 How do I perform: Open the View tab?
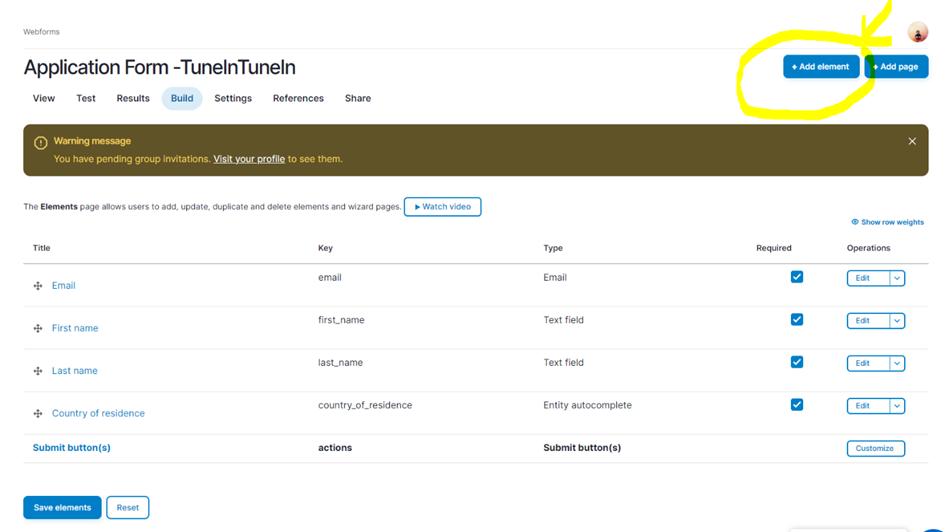click(x=43, y=98)
